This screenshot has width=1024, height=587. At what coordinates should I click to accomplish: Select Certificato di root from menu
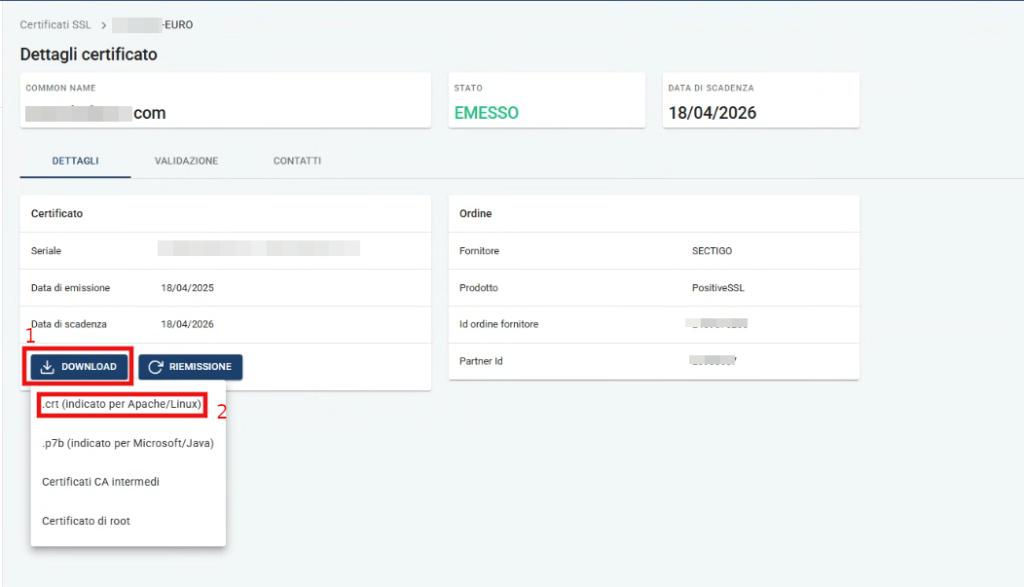[x=86, y=521]
